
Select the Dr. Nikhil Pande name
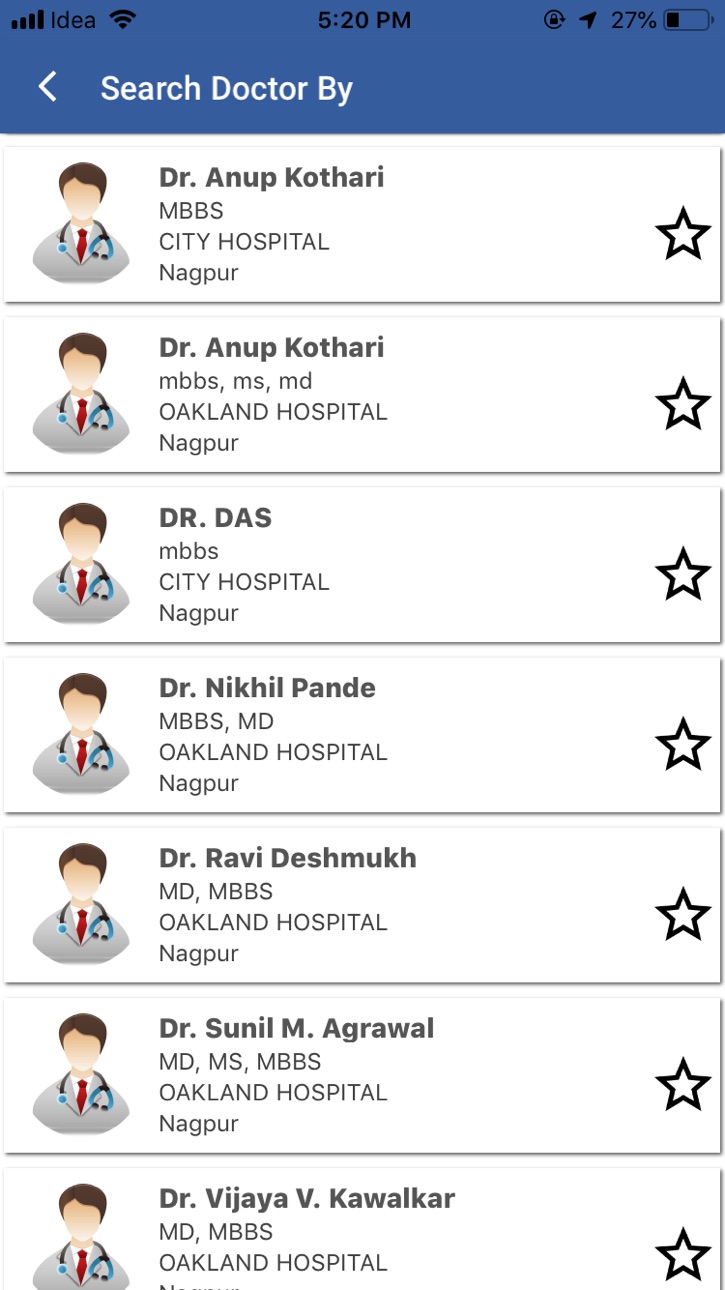tap(267, 688)
